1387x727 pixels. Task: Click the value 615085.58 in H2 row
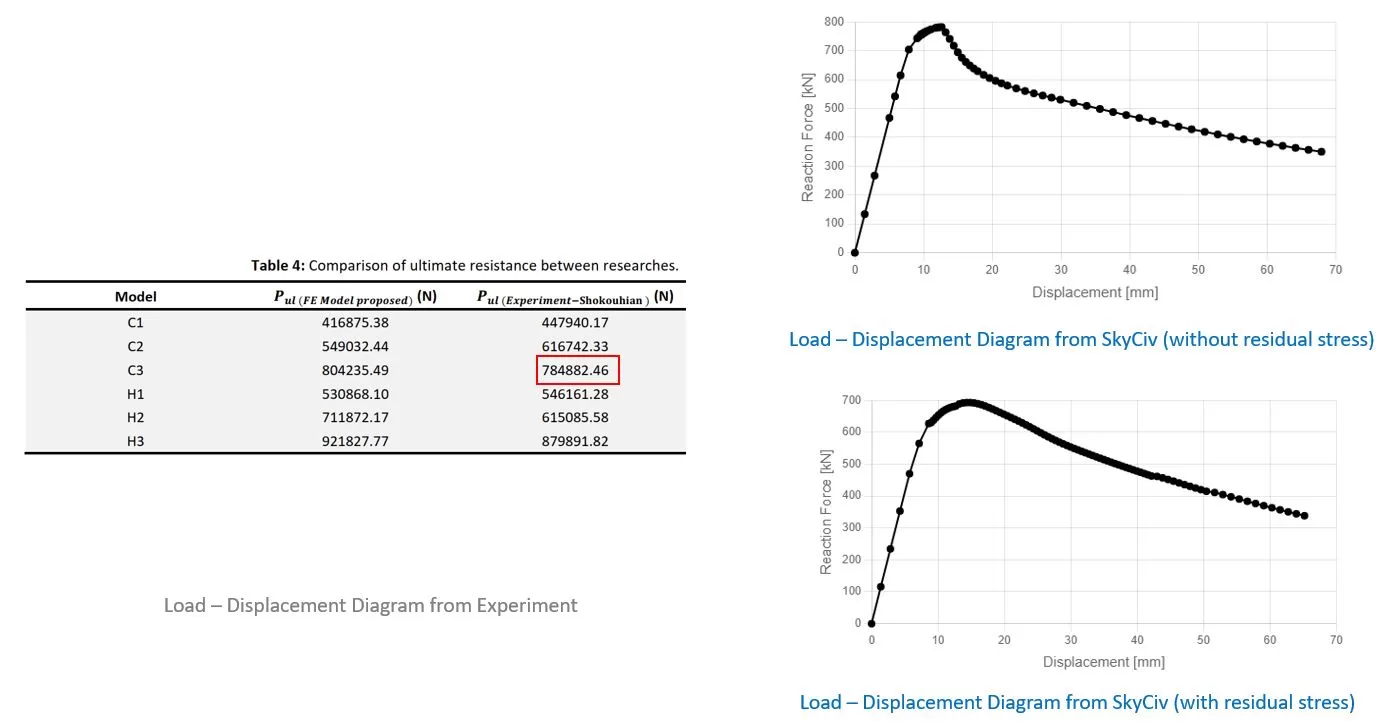click(x=574, y=417)
